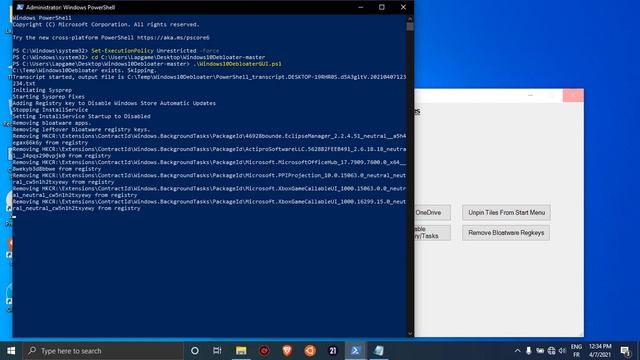The width and height of the screenshot is (640, 360).
Task: Click the .\Windows10DebloaterGUI.ps1 command text
Action: 237,64
